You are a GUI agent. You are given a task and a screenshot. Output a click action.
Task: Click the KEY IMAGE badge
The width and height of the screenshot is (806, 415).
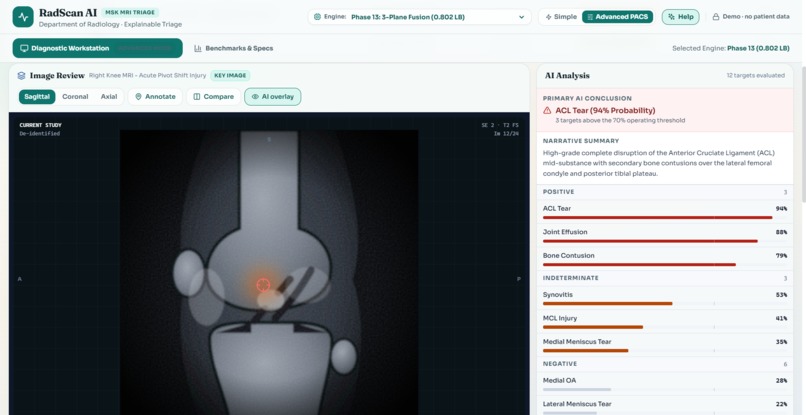(230, 76)
